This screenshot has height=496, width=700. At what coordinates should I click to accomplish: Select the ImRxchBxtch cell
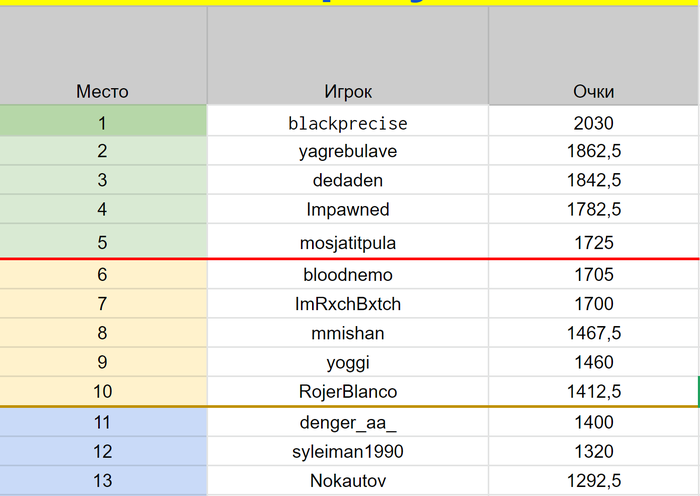click(x=348, y=304)
